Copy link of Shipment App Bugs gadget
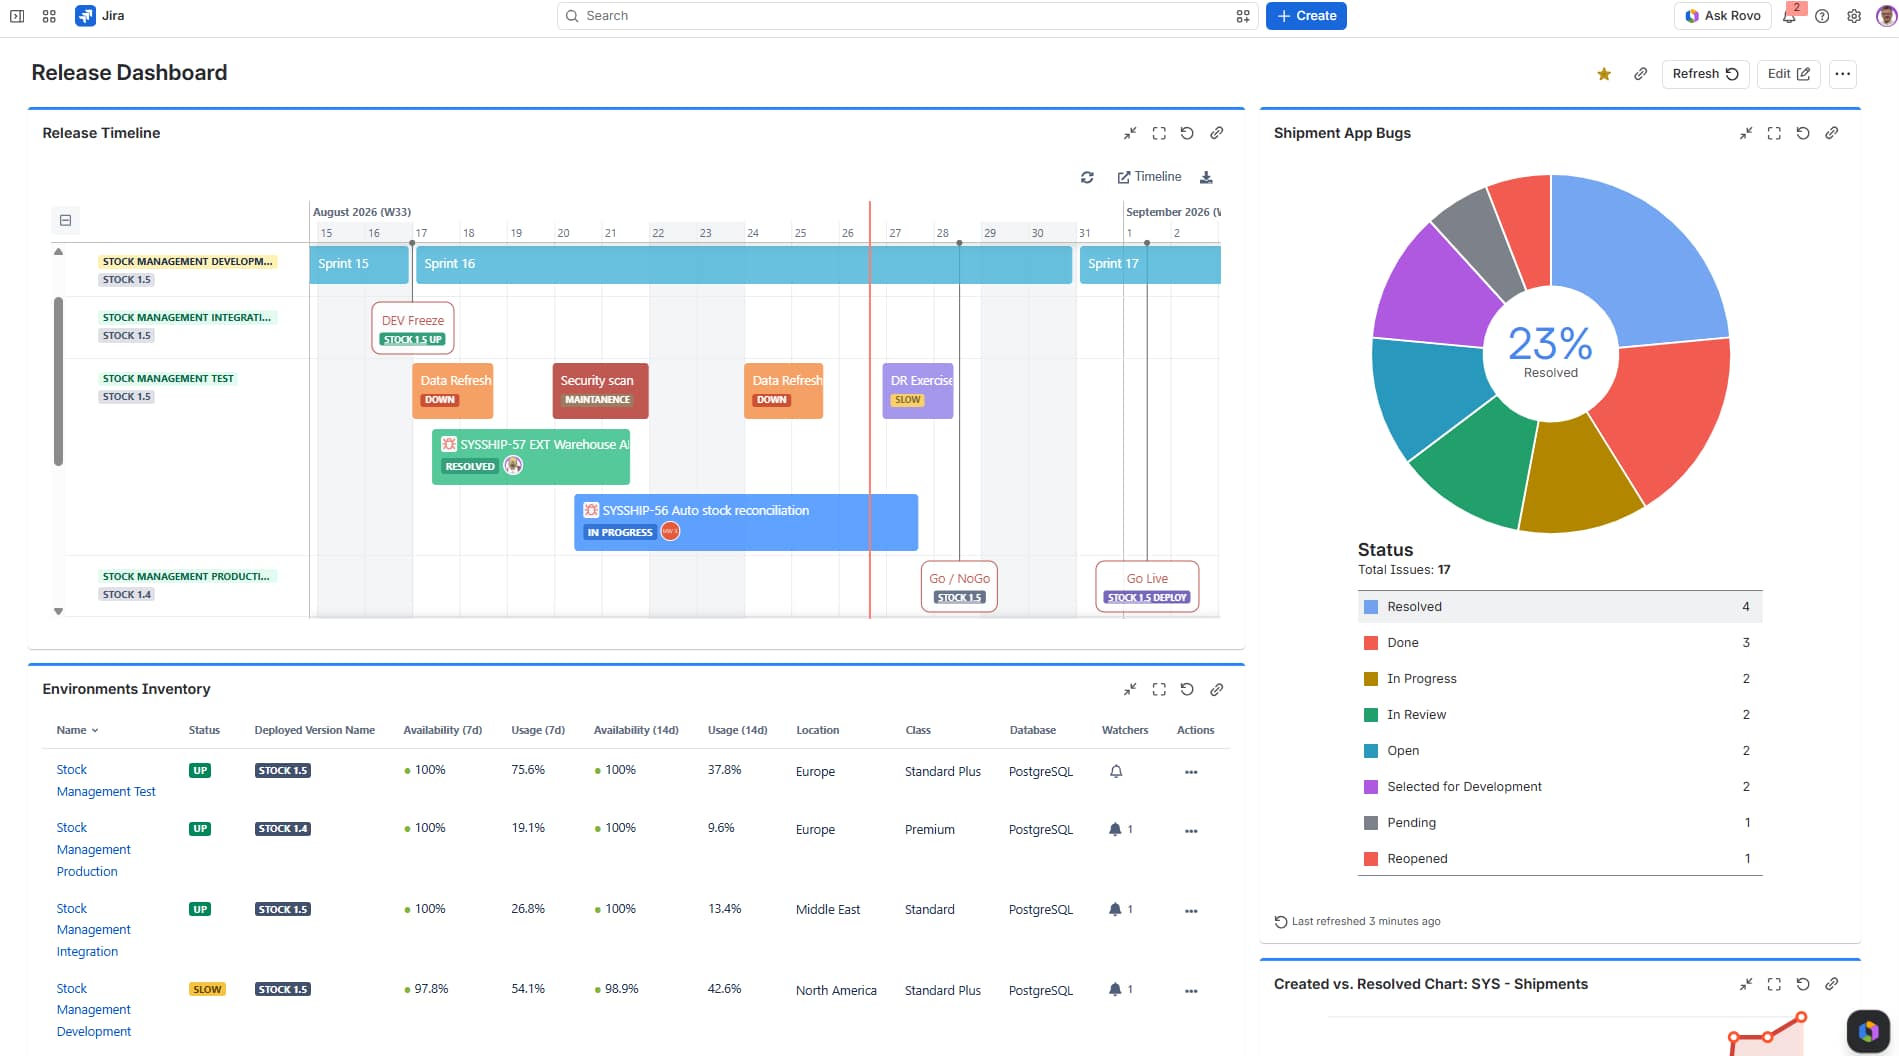Image resolution: width=1899 pixels, height=1056 pixels. [x=1831, y=133]
